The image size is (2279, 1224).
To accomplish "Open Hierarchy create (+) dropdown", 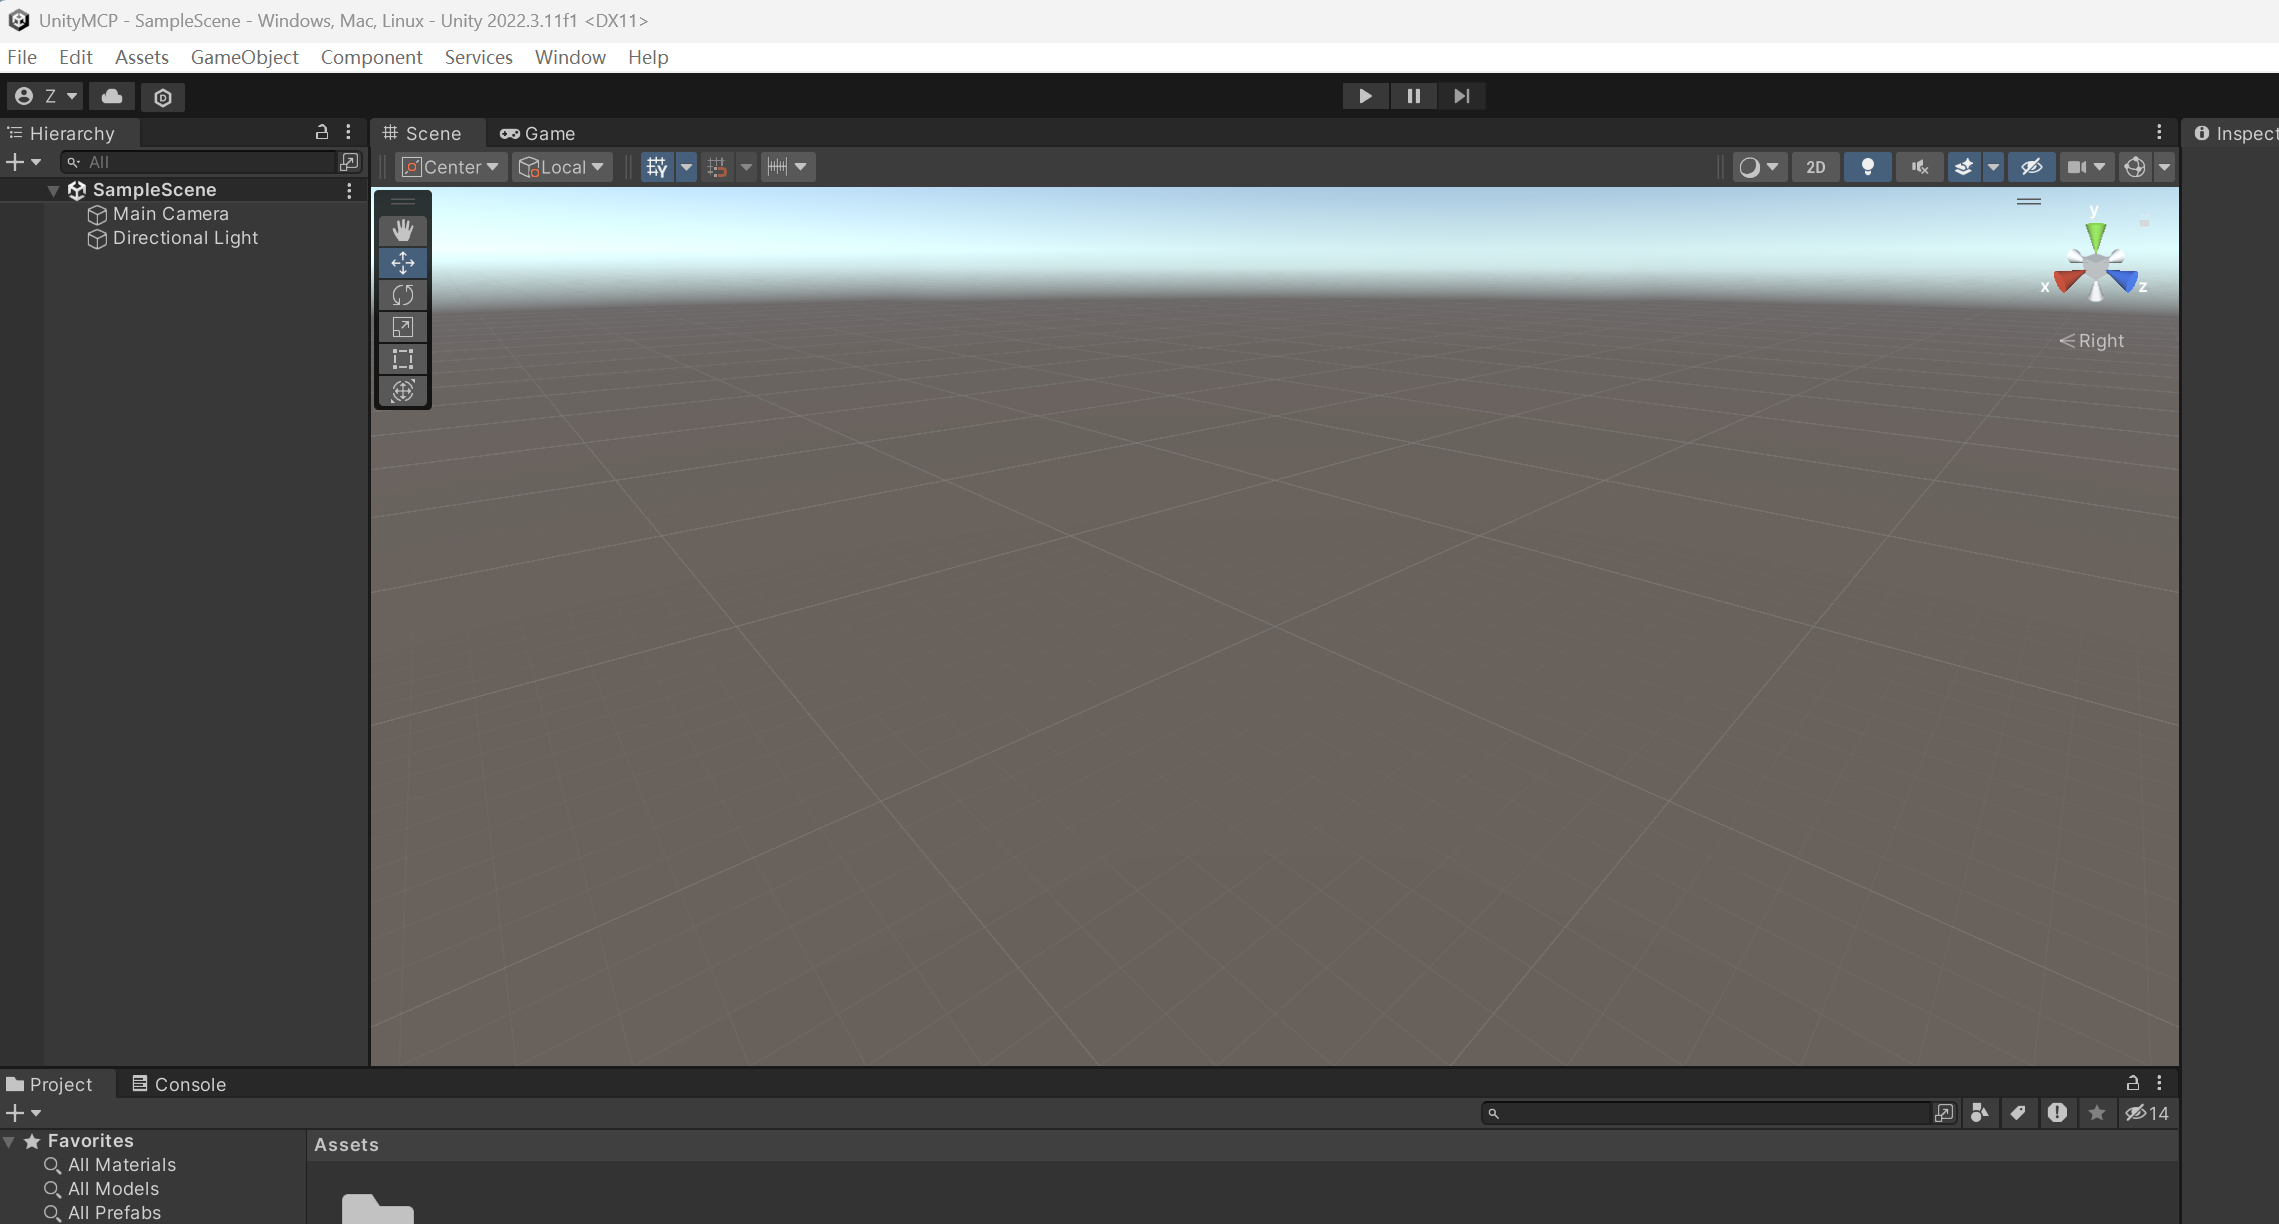I will click(24, 162).
